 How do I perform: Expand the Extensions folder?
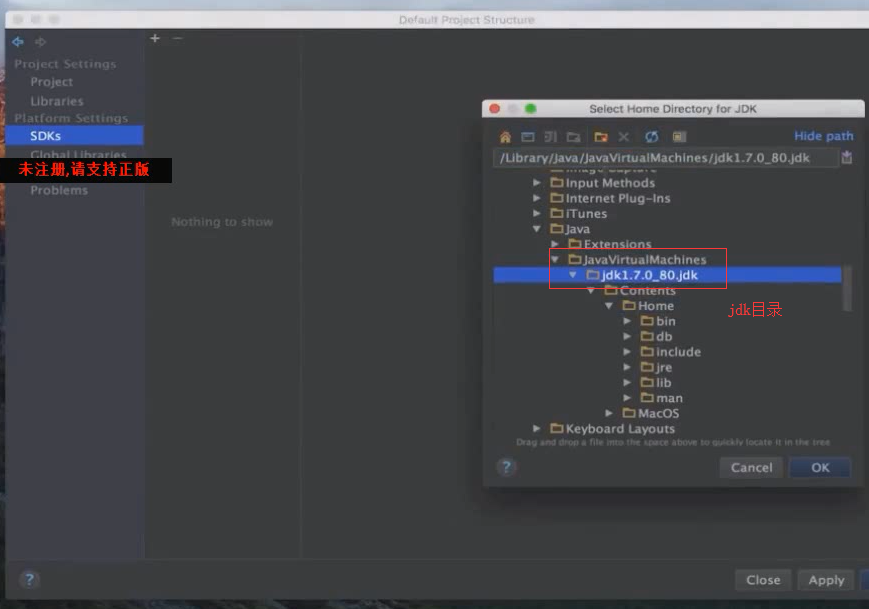tap(555, 244)
